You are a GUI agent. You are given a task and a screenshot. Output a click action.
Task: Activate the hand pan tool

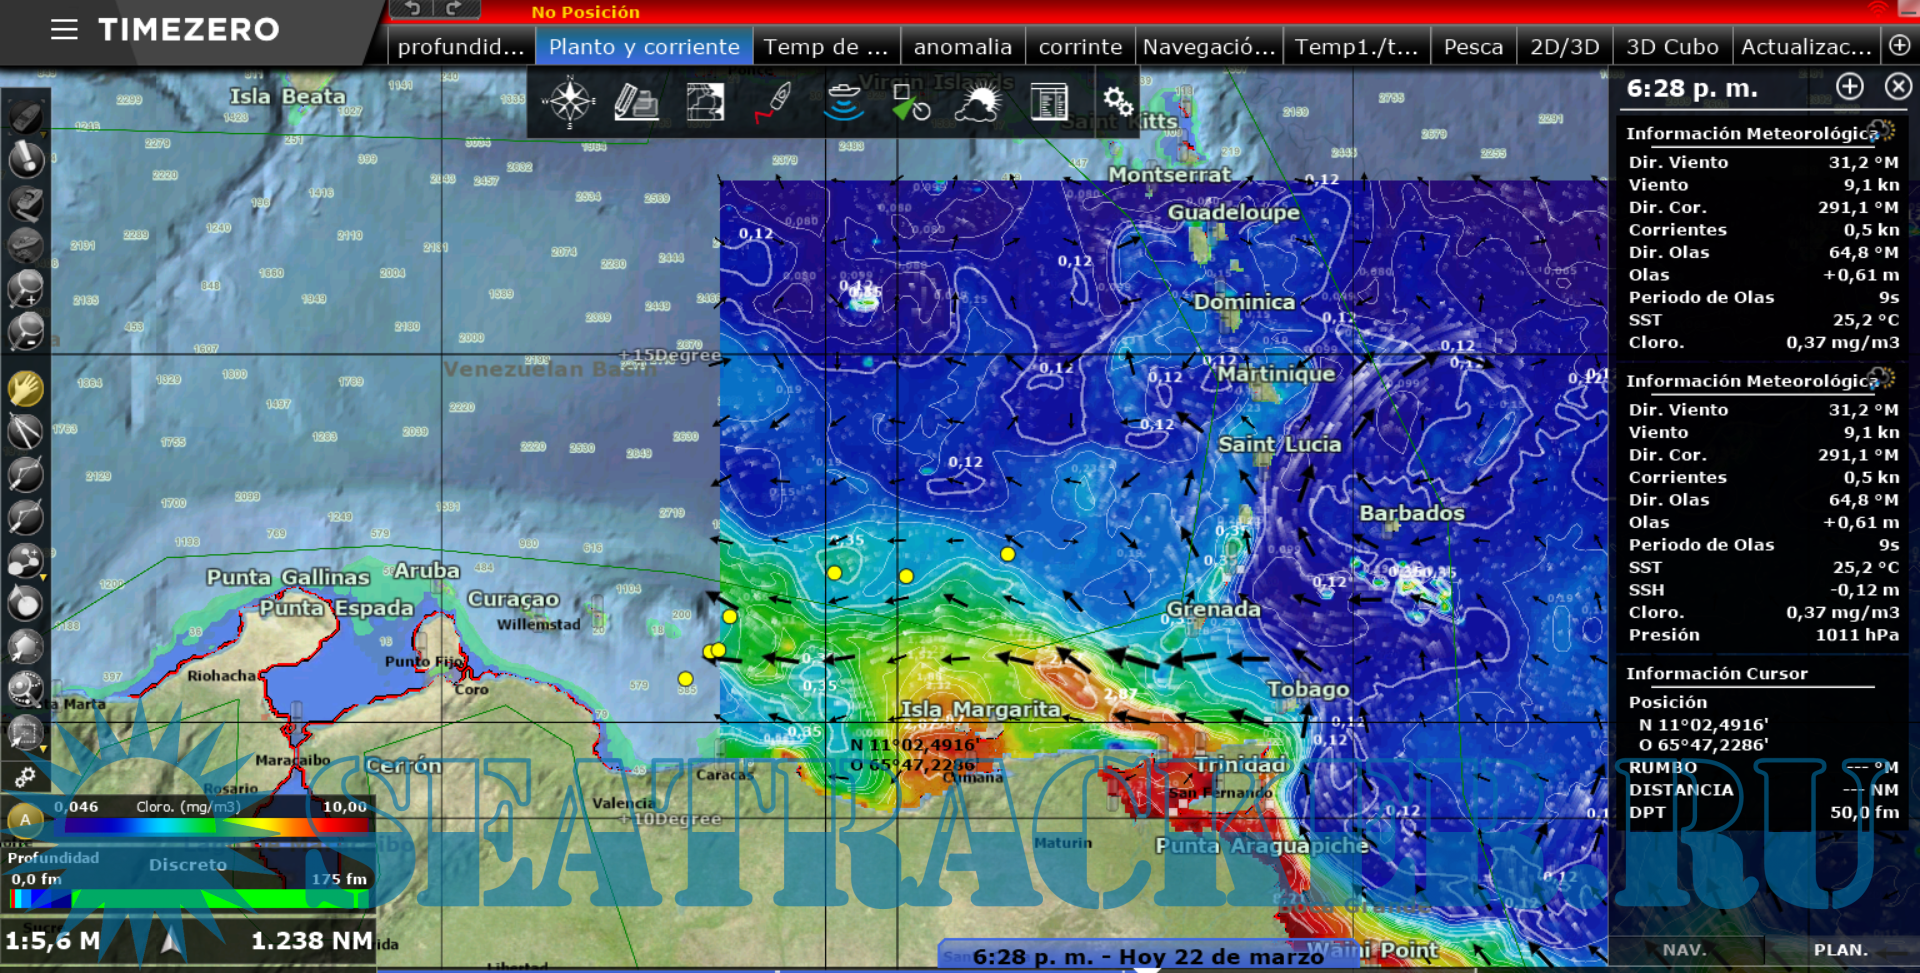pyautogui.click(x=25, y=388)
